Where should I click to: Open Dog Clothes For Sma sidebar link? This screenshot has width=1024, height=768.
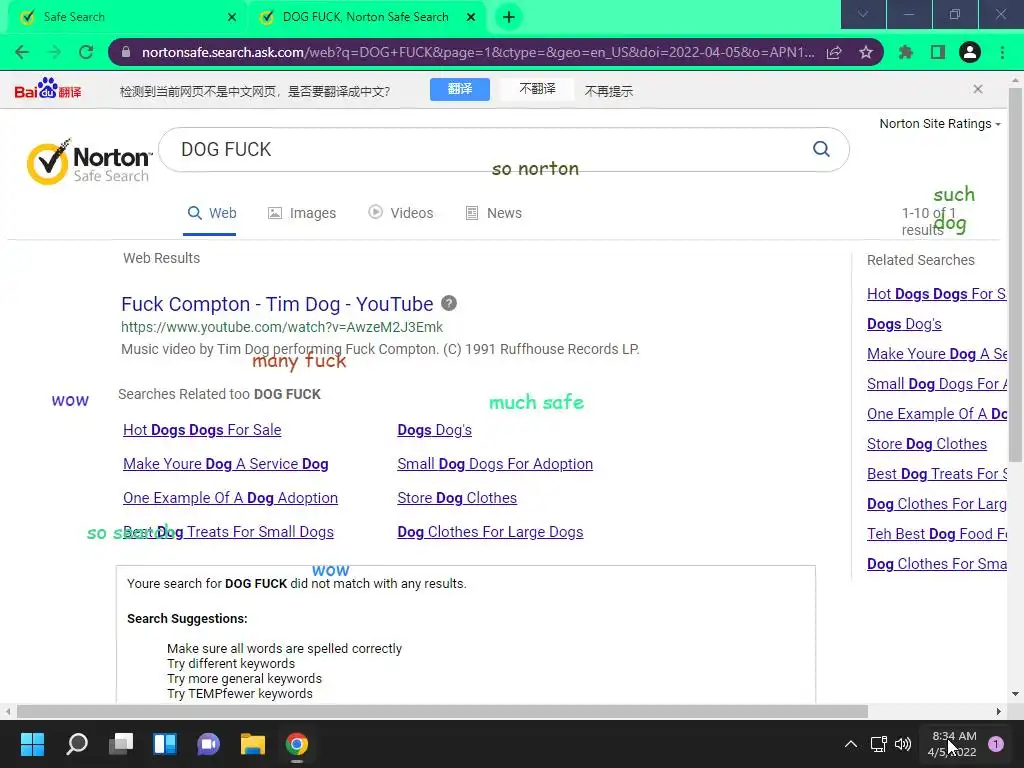point(936,564)
